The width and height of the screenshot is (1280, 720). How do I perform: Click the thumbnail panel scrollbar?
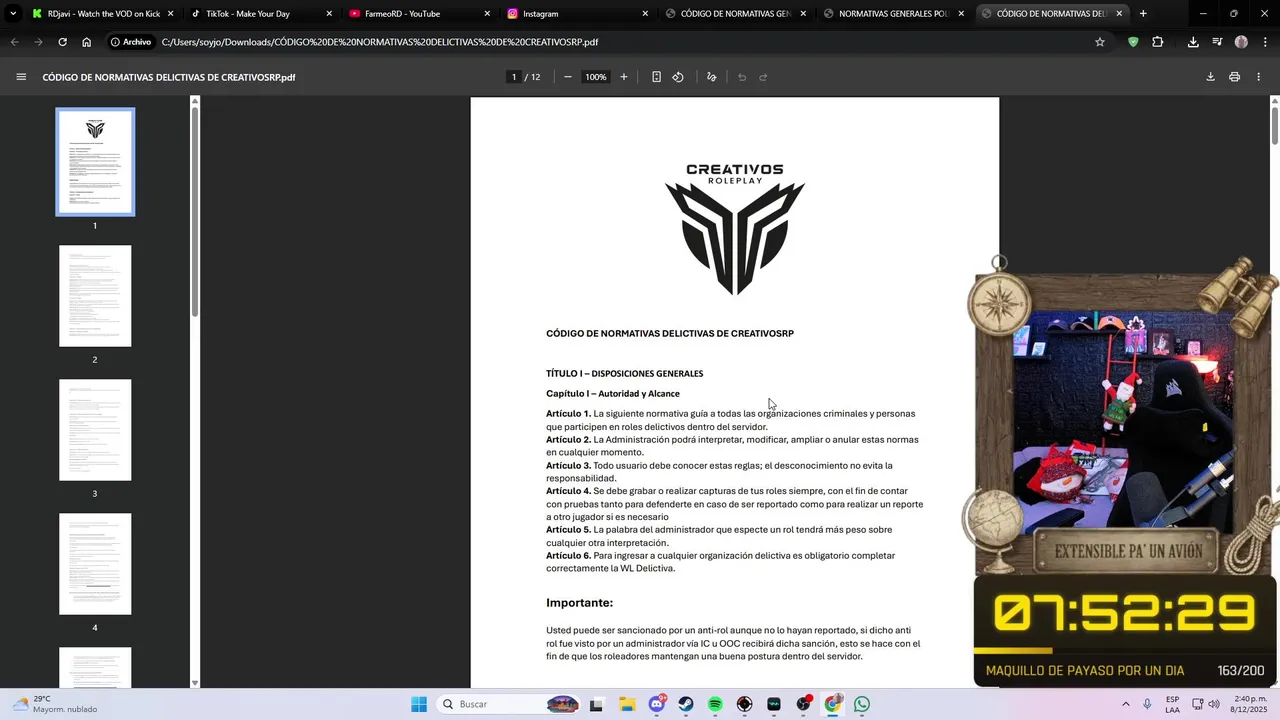(x=195, y=210)
